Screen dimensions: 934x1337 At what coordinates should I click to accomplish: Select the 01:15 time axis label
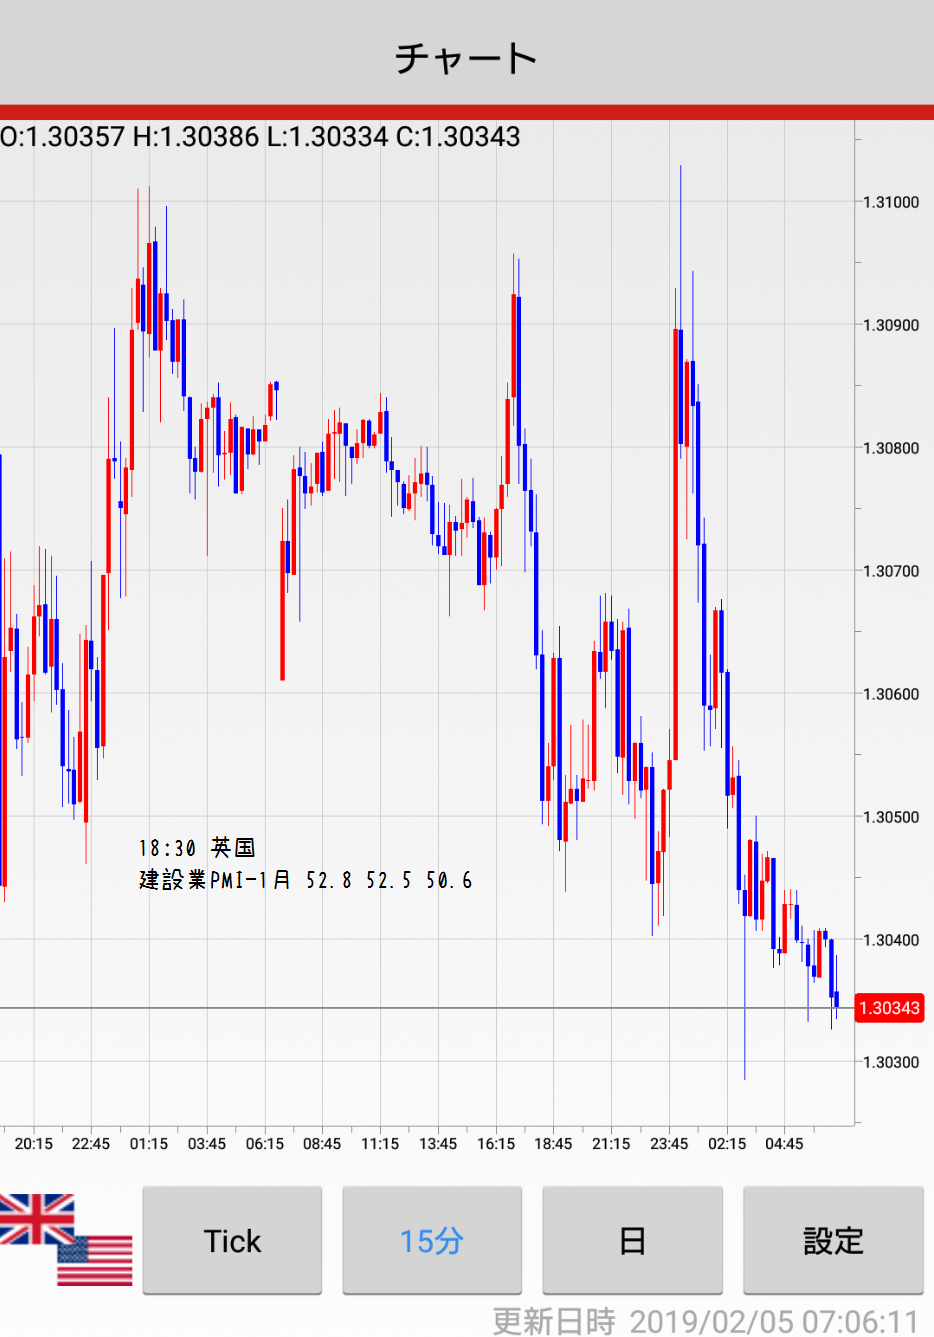[x=149, y=1144]
